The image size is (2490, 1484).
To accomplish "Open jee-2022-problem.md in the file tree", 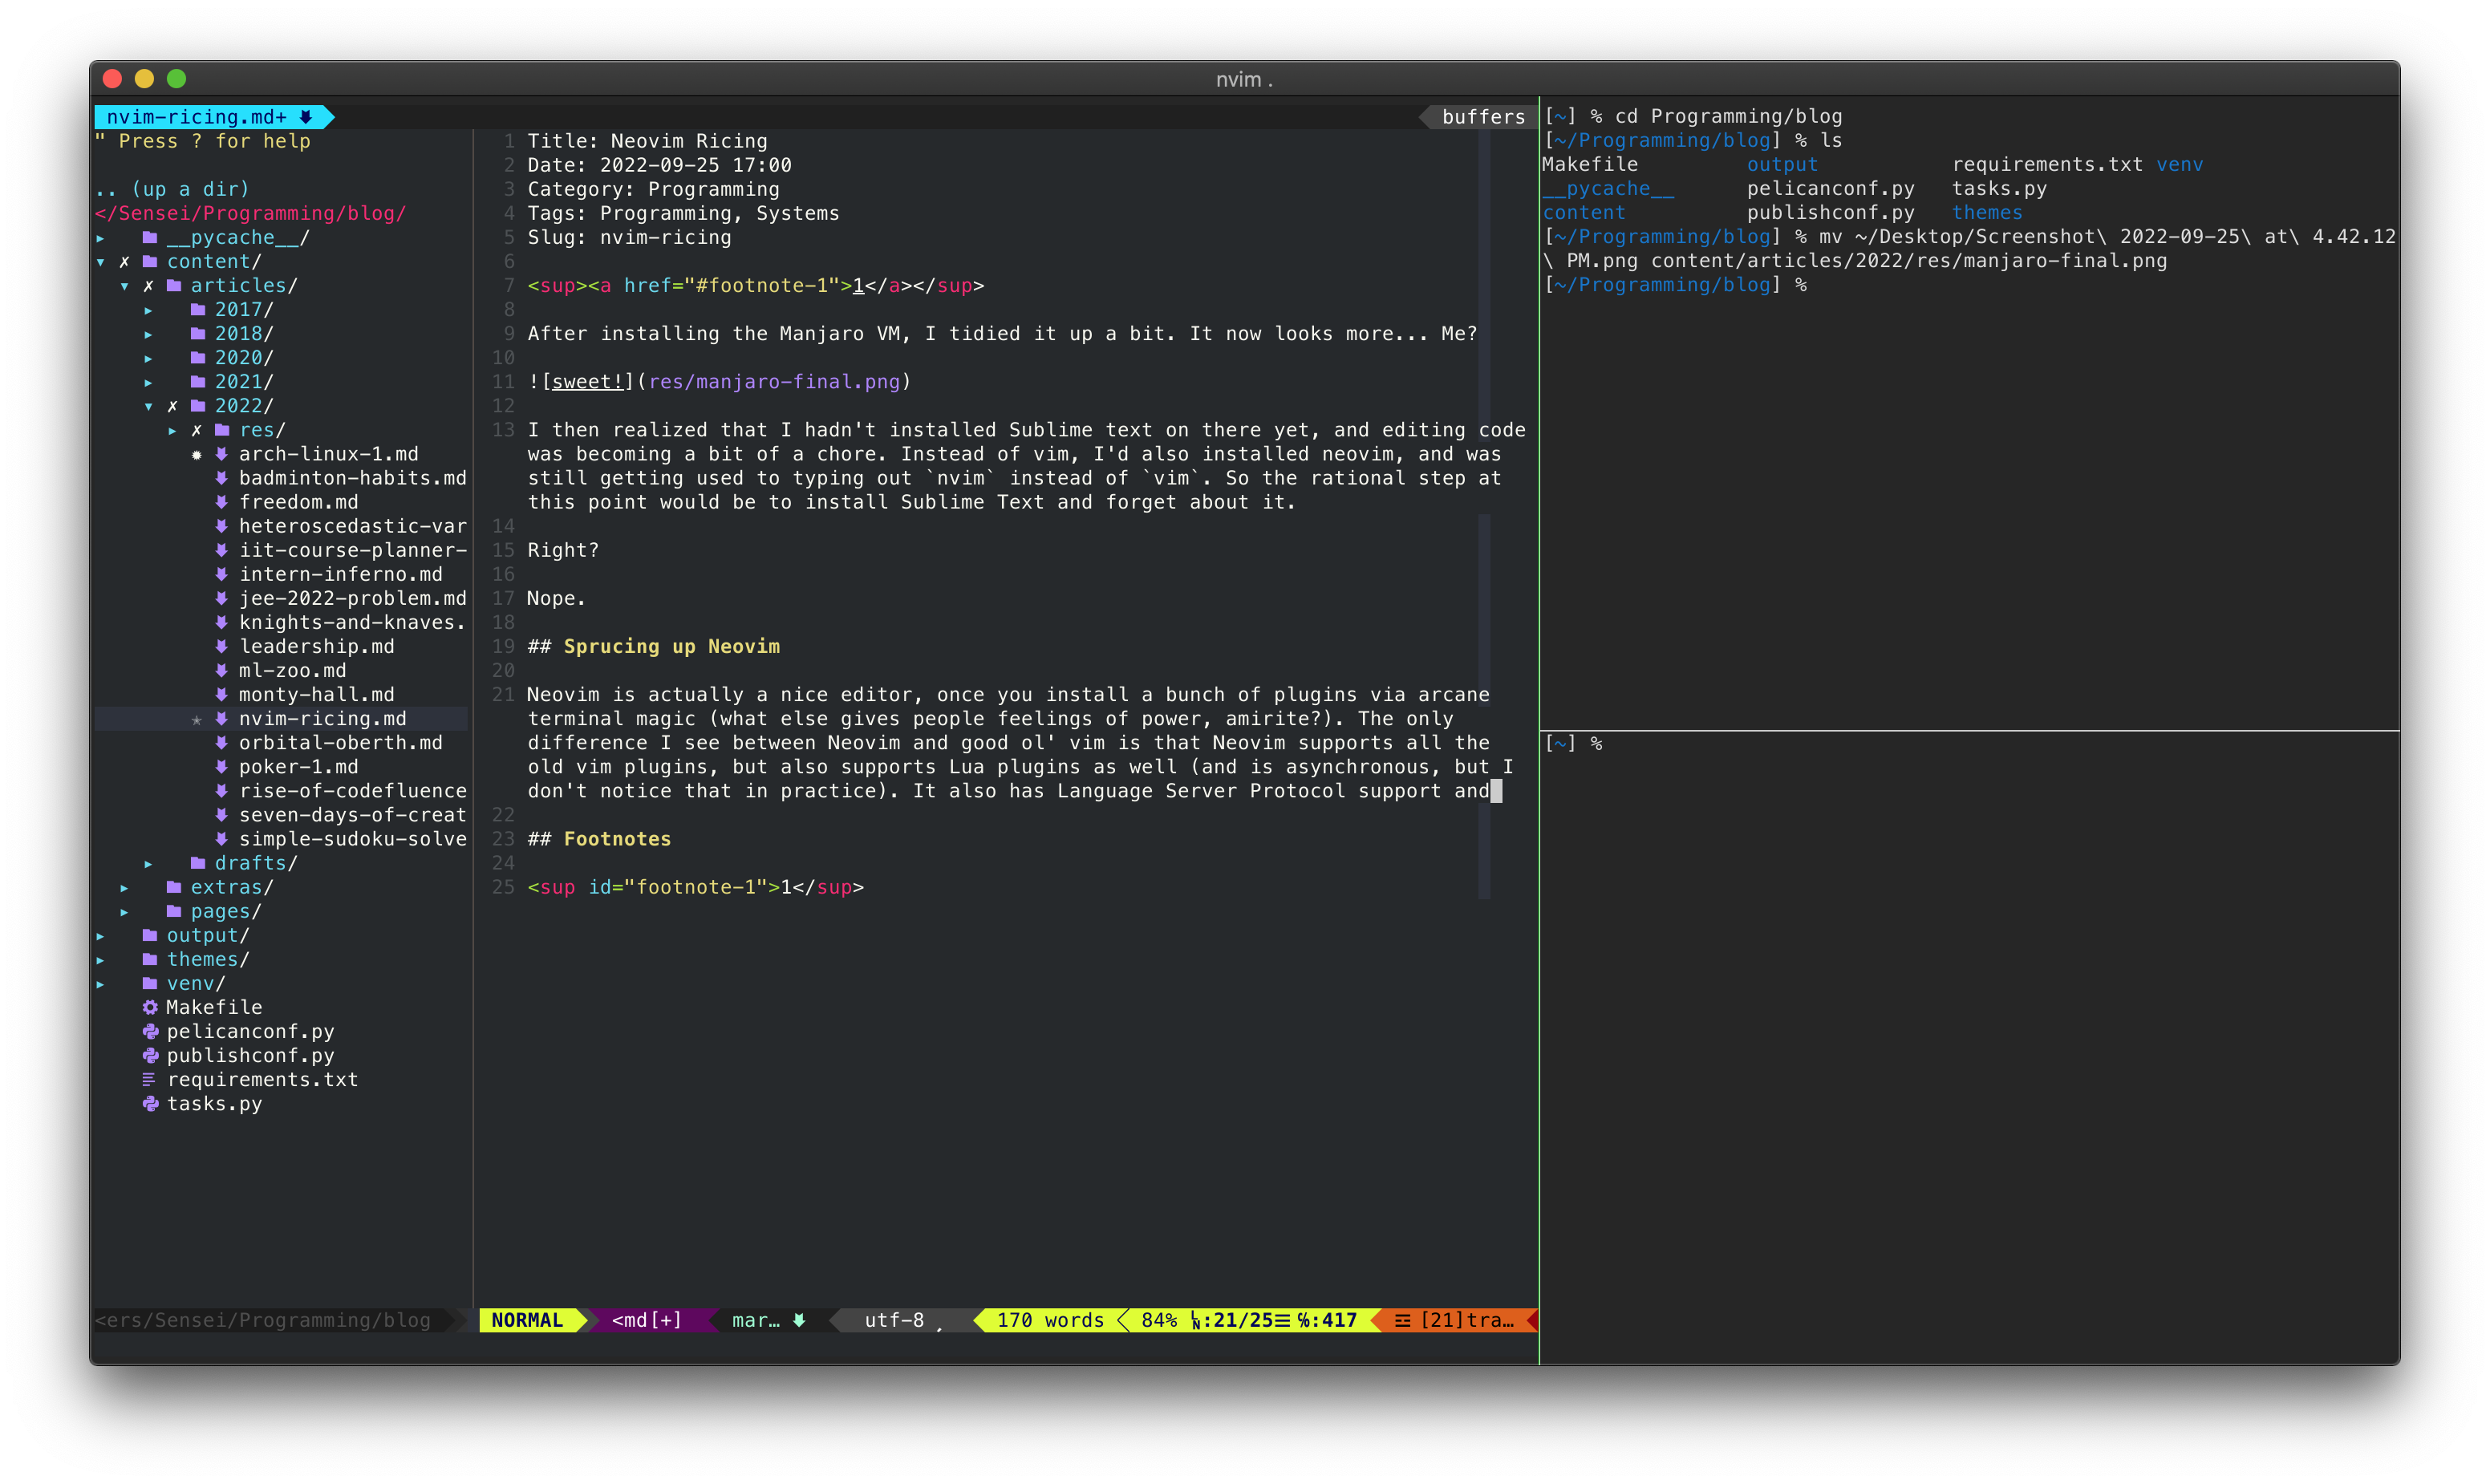I will tap(352, 598).
